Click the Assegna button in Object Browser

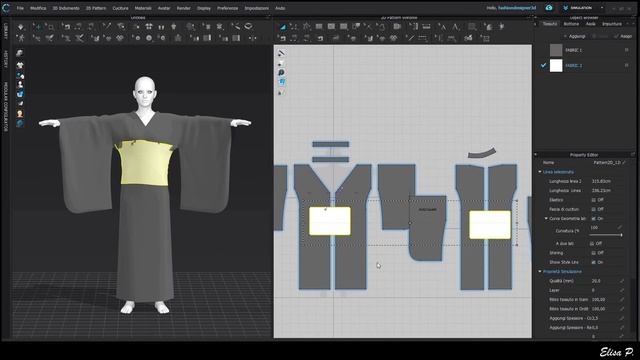[623, 36]
